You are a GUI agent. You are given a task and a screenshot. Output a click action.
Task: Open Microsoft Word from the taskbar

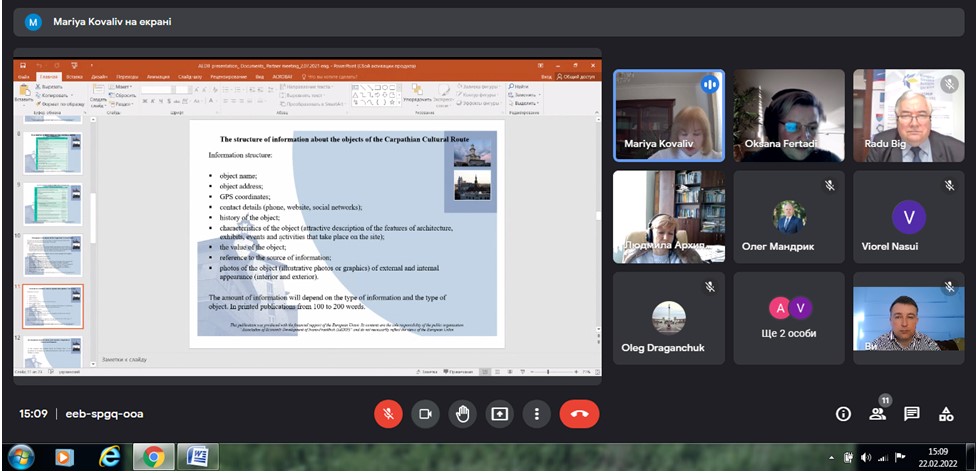point(197,457)
